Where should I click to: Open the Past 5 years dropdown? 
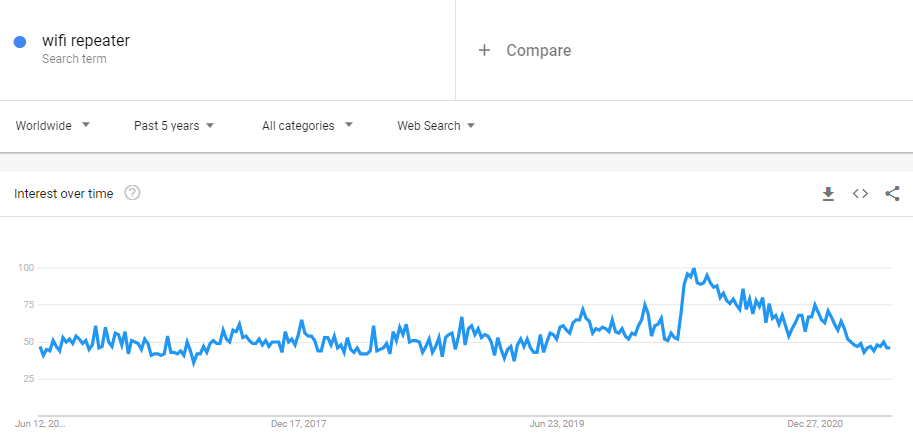tap(174, 126)
